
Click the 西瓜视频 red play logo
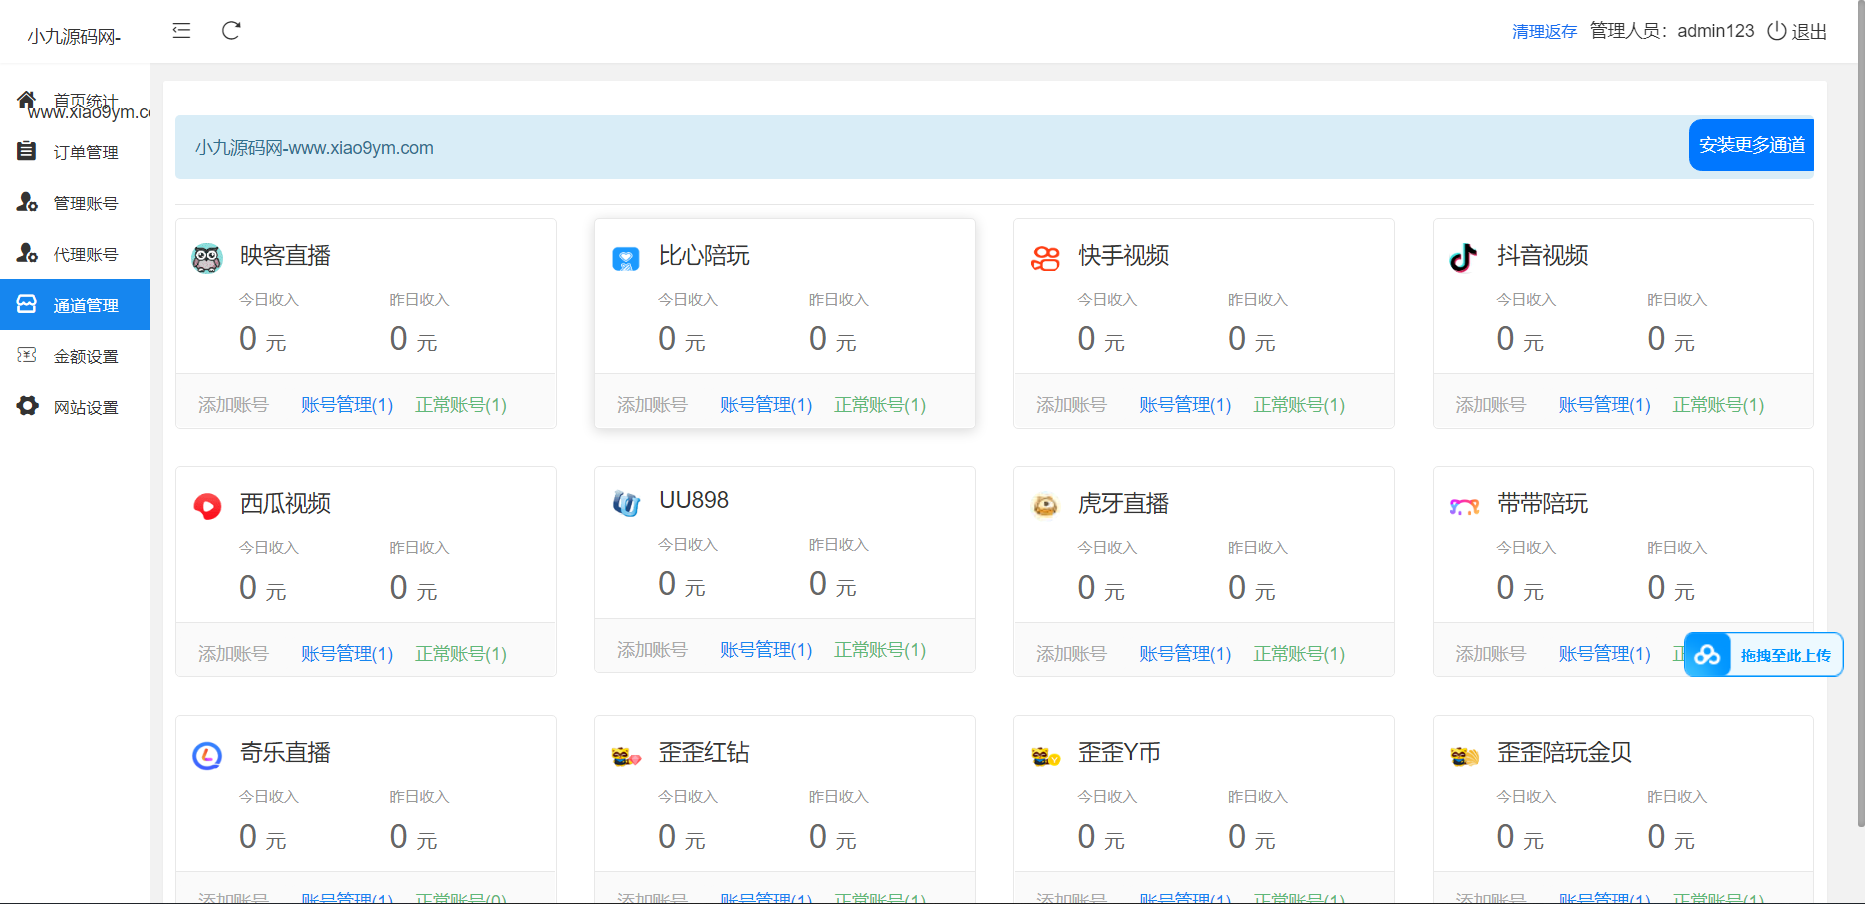(x=207, y=507)
